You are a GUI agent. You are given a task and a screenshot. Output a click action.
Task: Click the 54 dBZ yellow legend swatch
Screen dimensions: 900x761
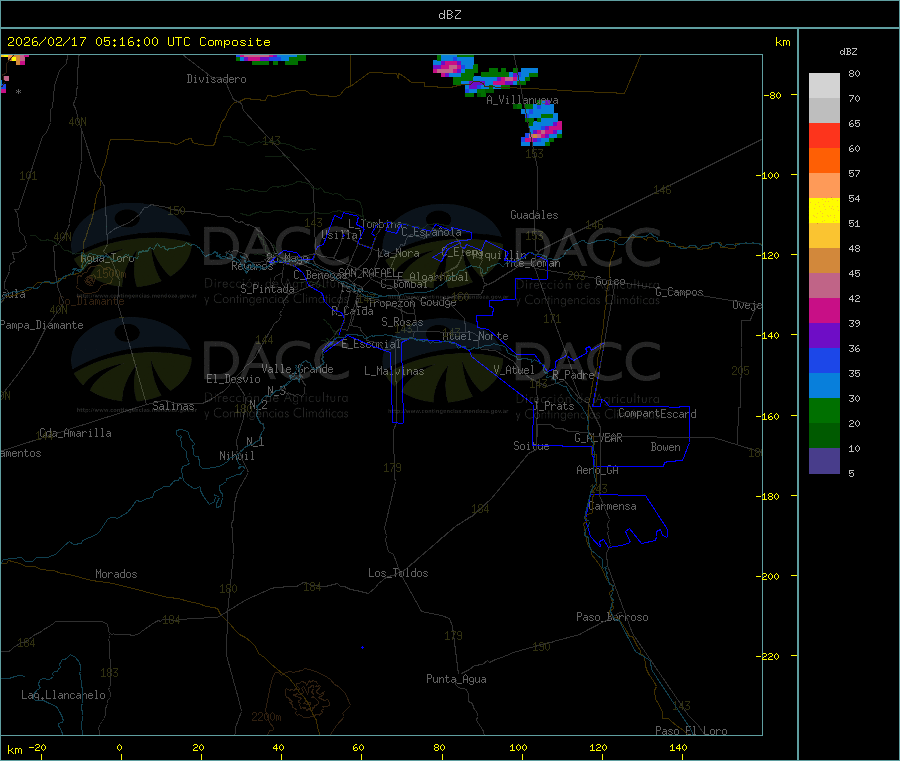pyautogui.click(x=824, y=211)
